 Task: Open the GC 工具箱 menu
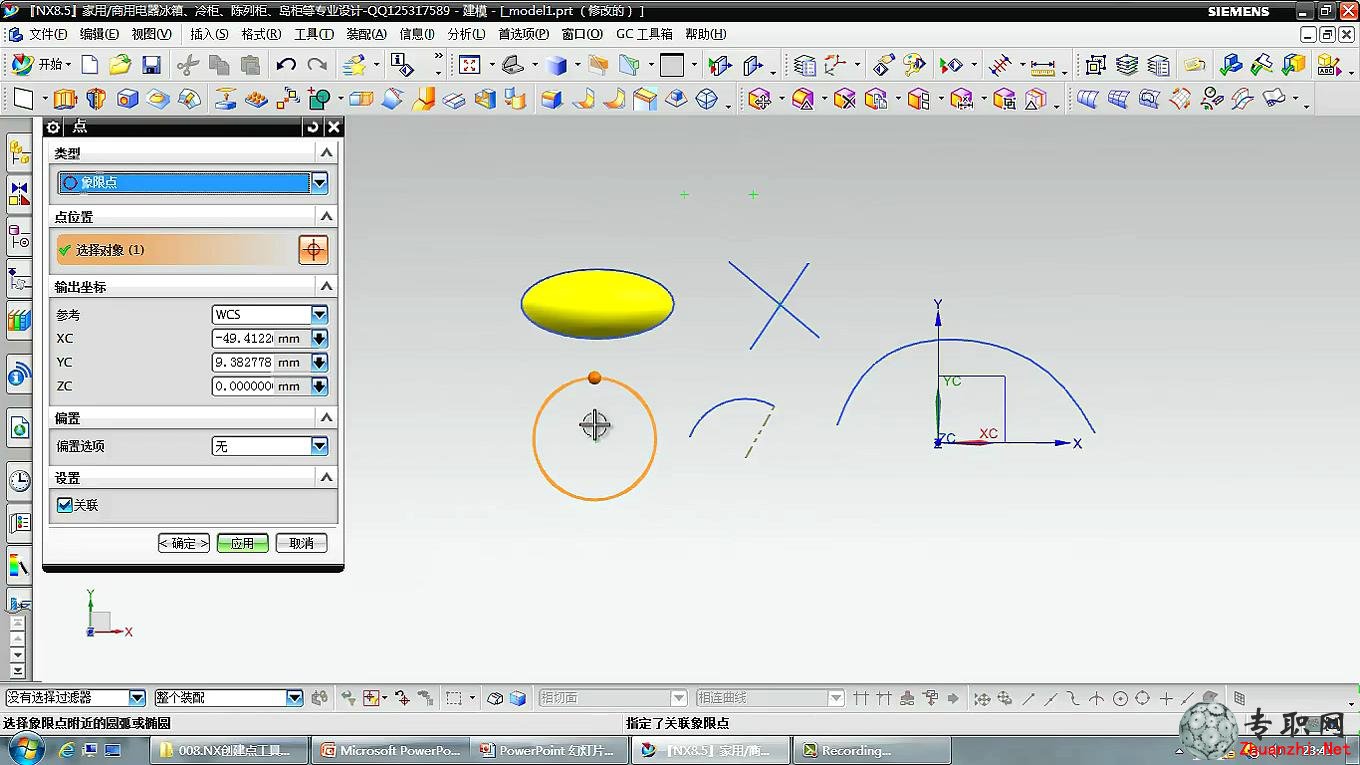(x=644, y=34)
